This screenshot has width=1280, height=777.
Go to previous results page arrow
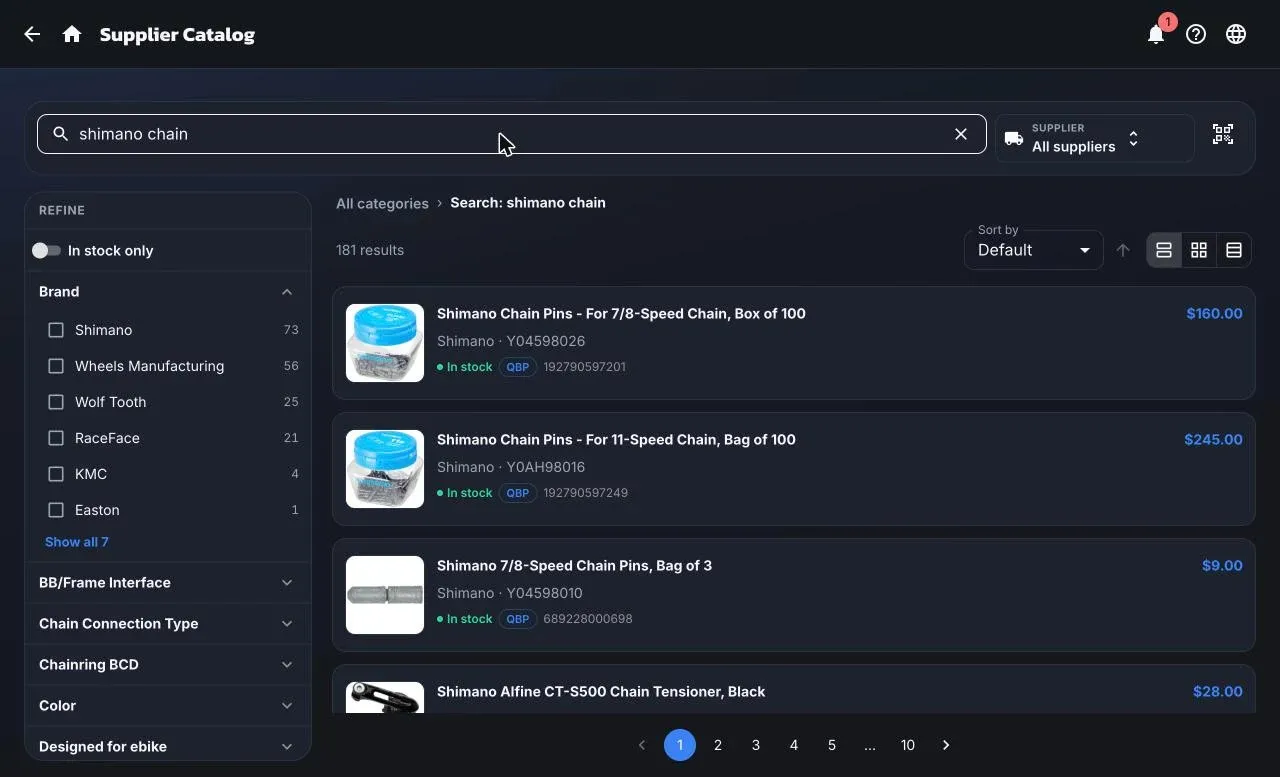tap(642, 745)
